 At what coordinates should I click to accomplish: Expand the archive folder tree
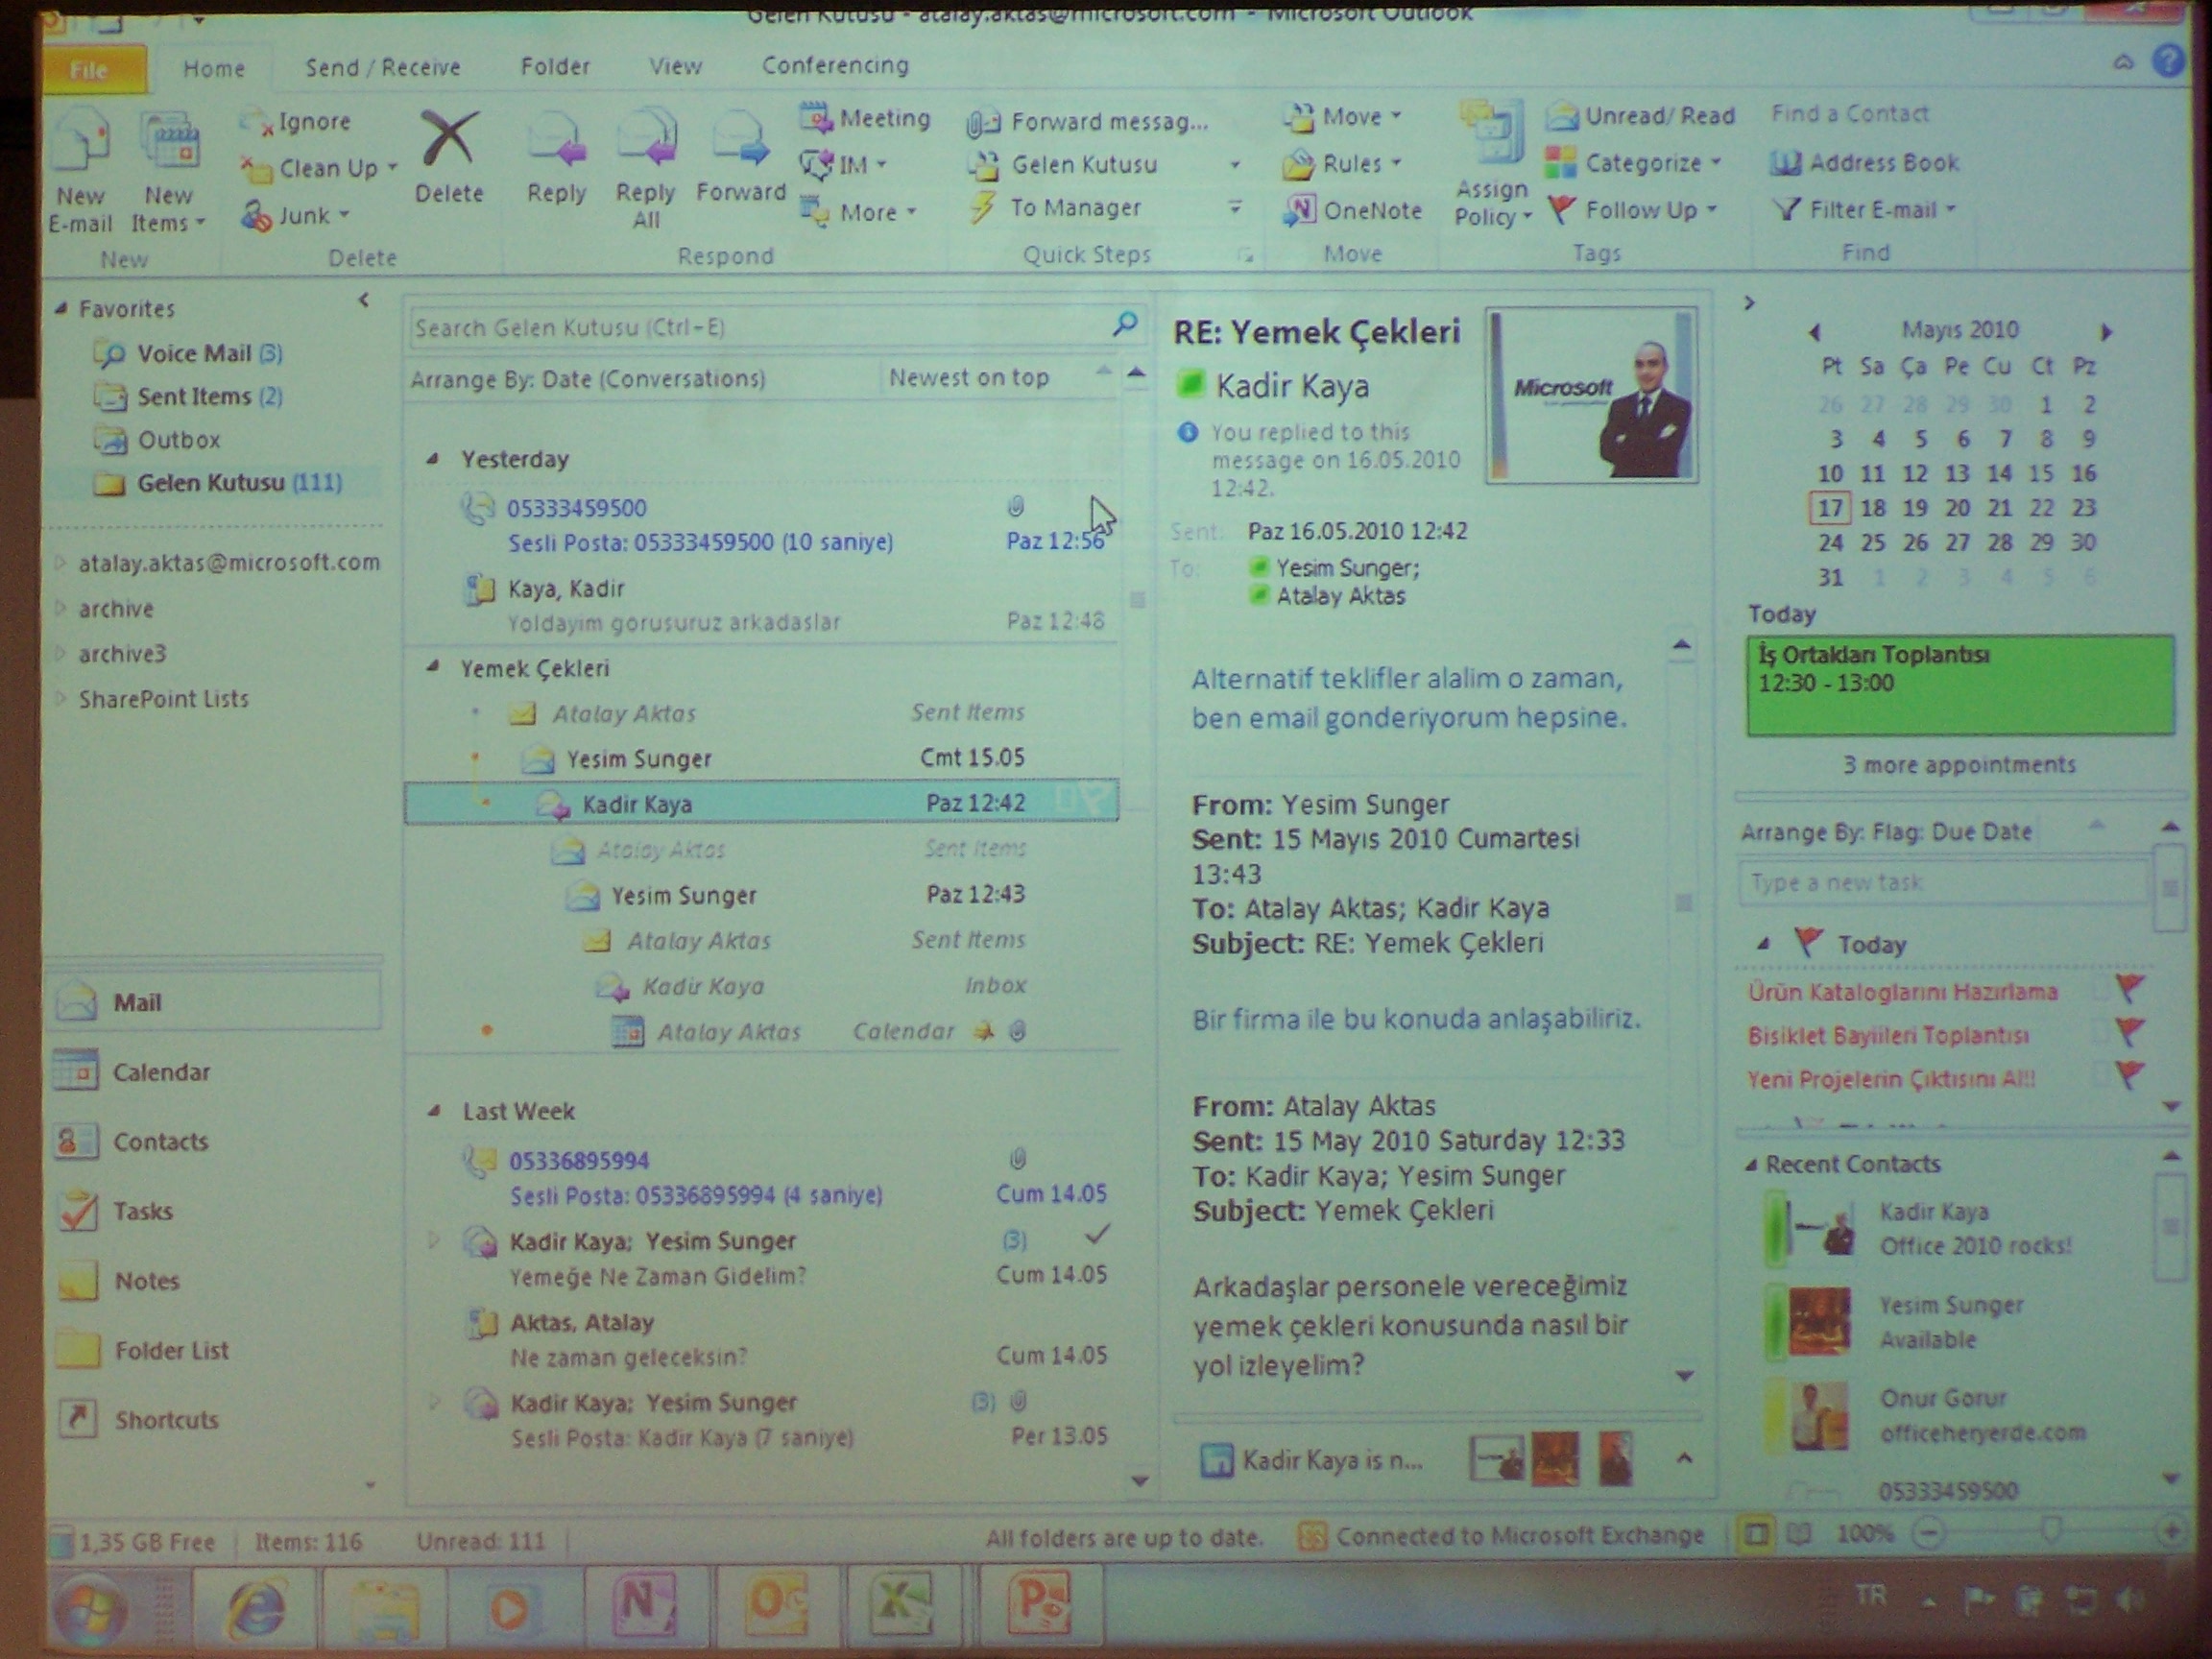(x=60, y=608)
